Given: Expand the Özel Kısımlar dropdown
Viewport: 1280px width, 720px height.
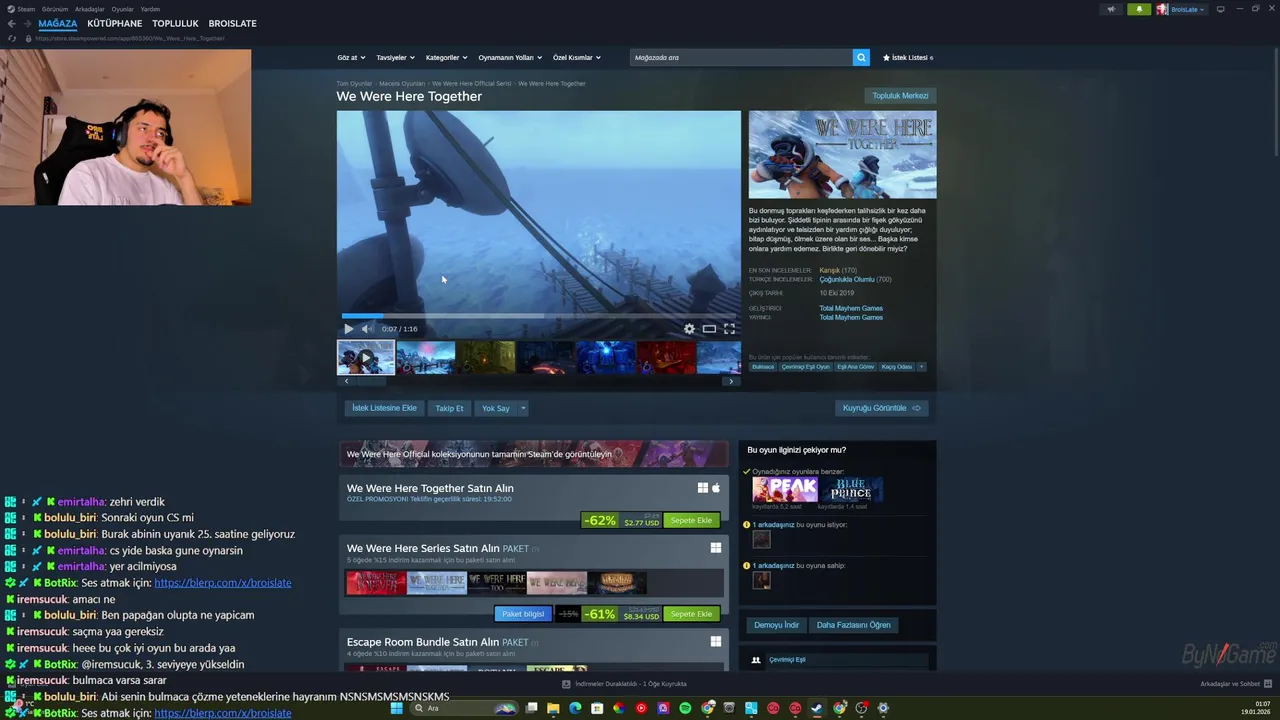Looking at the screenshot, I should click(x=577, y=57).
